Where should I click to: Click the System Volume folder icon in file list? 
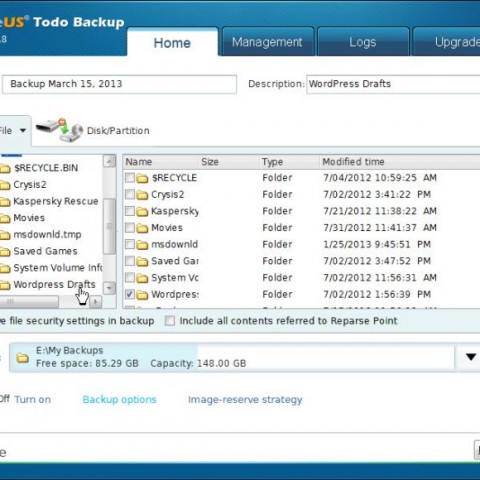tap(142, 278)
